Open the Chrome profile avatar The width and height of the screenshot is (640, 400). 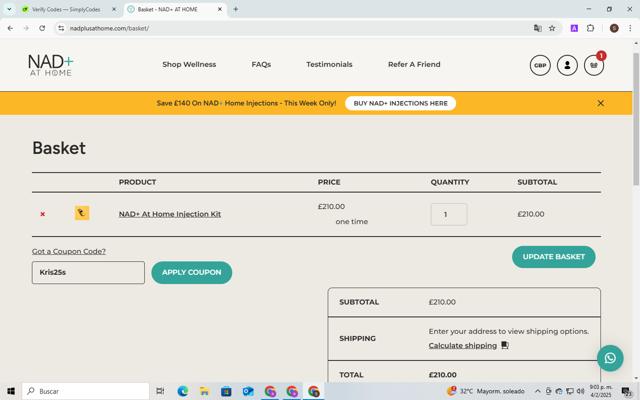(614, 28)
